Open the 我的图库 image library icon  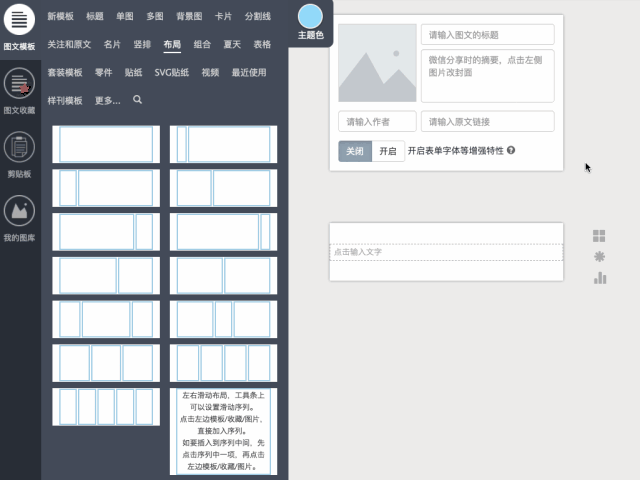coord(19,210)
